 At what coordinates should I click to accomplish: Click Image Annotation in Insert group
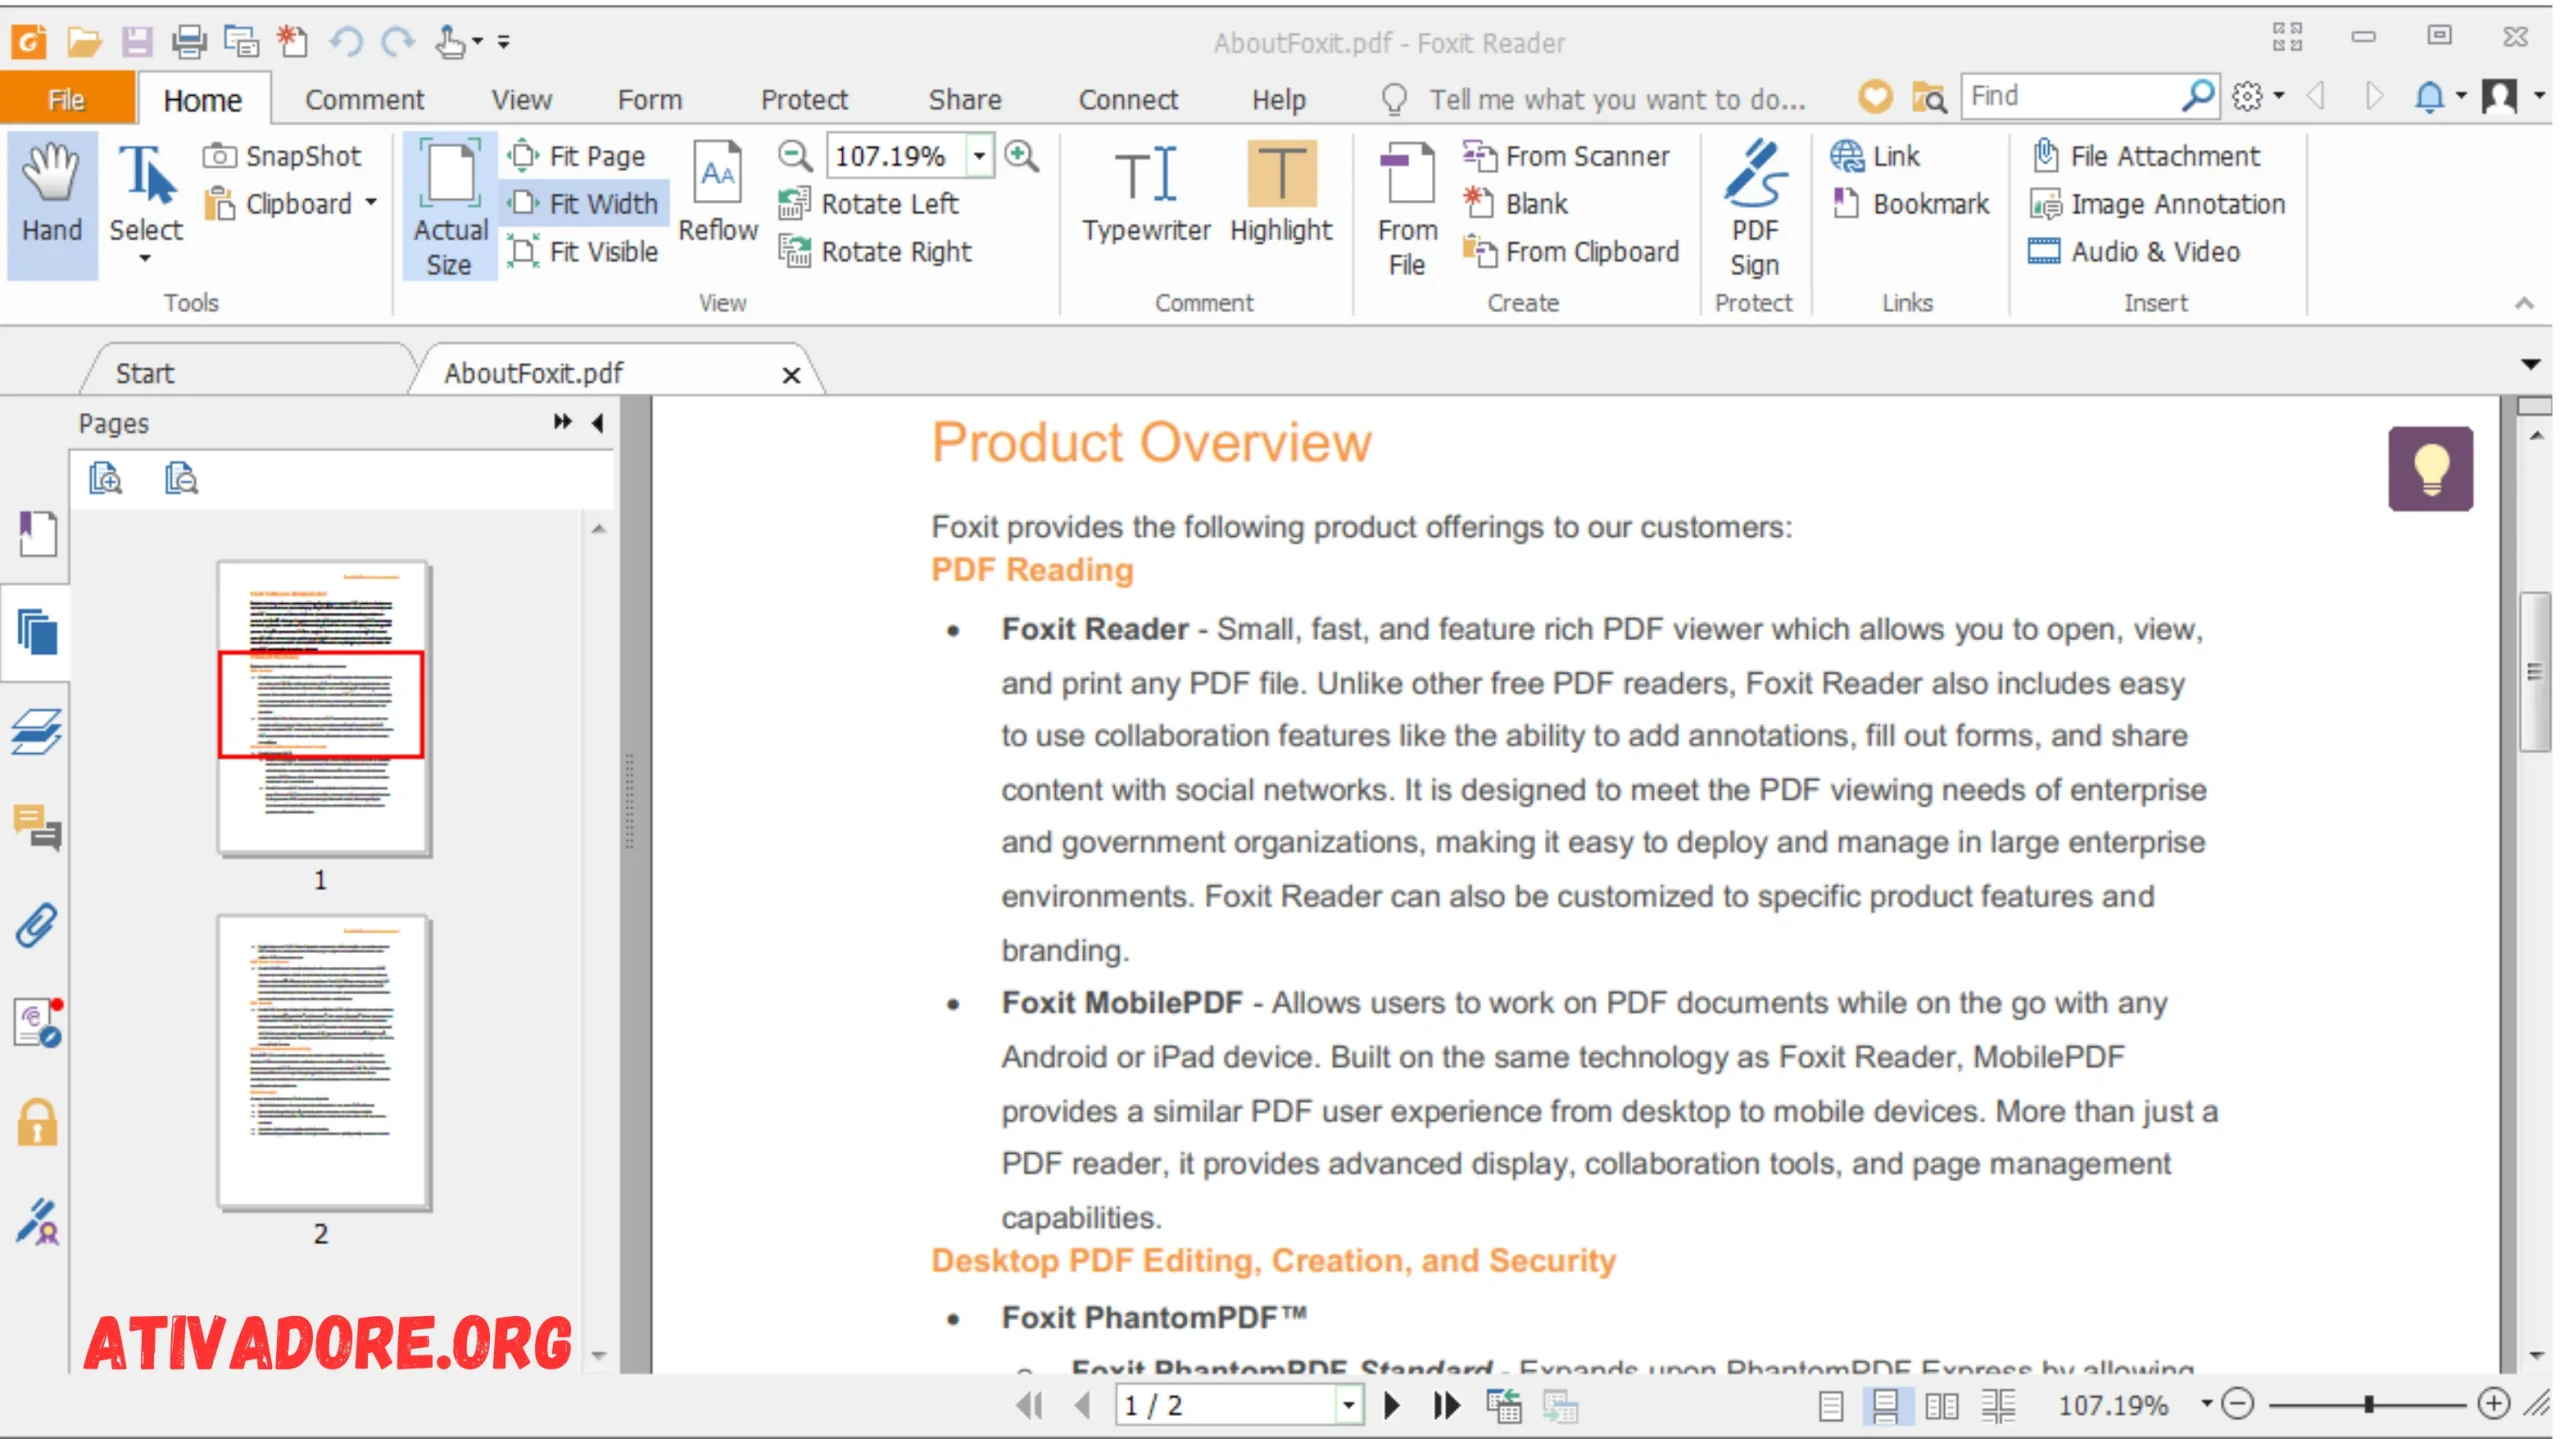click(2158, 204)
